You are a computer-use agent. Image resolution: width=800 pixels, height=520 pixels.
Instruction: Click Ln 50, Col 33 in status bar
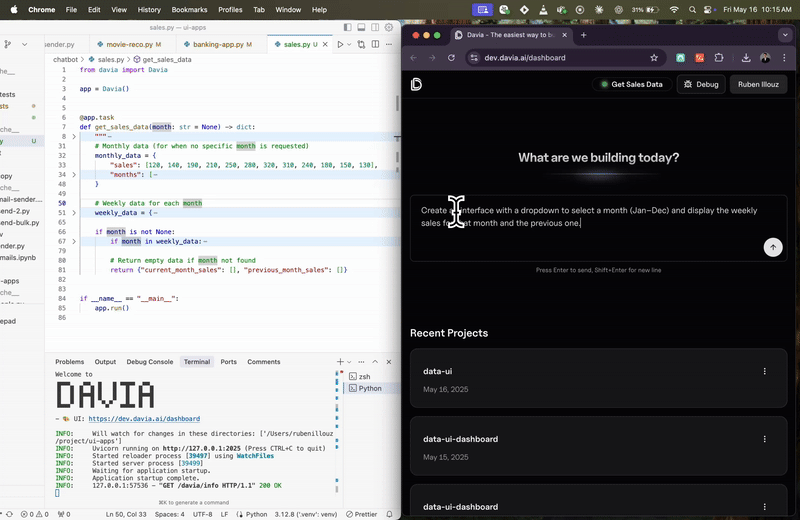[126, 514]
